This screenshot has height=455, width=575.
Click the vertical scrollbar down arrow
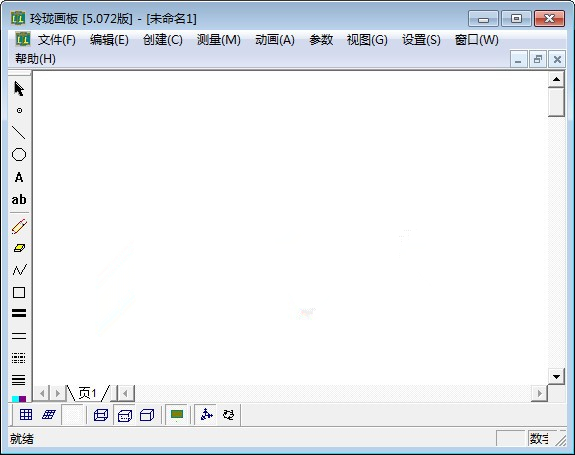click(556, 377)
